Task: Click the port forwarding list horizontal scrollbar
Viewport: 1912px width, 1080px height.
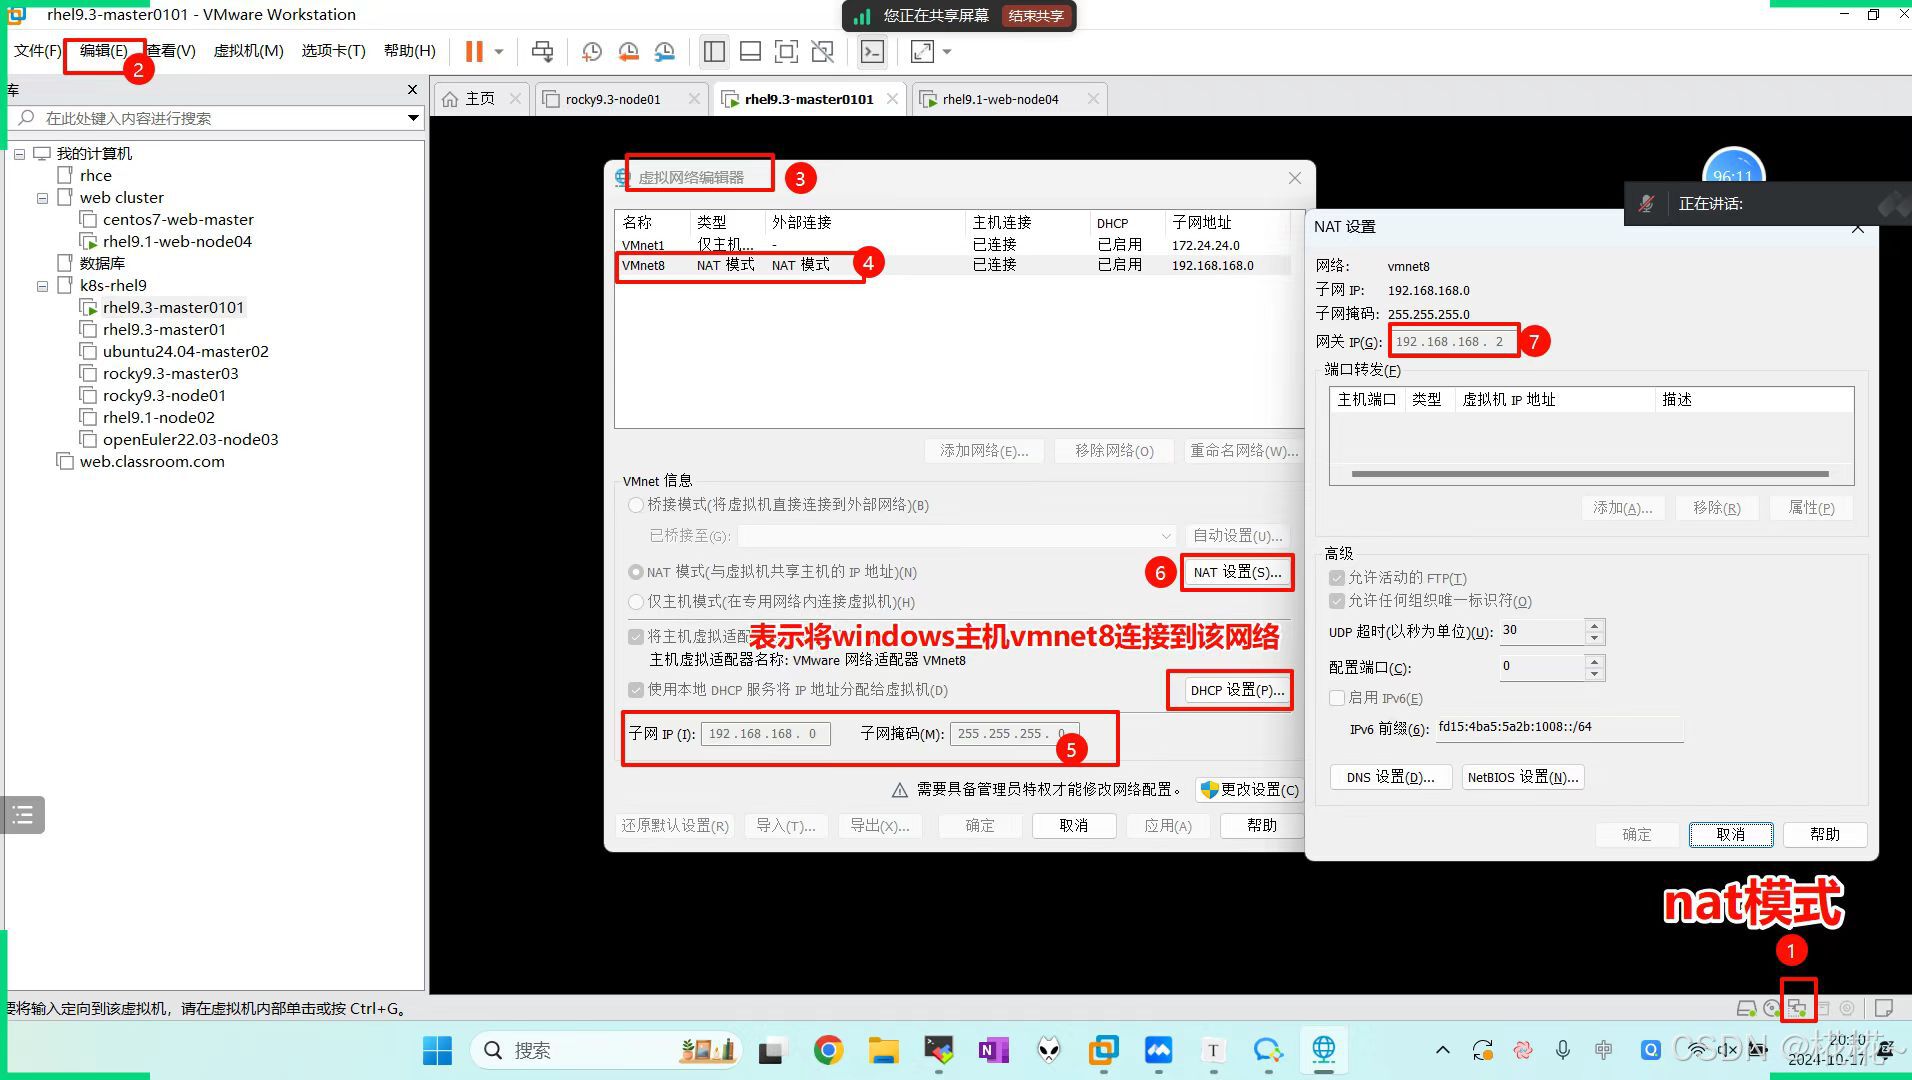Action: pos(1590,474)
